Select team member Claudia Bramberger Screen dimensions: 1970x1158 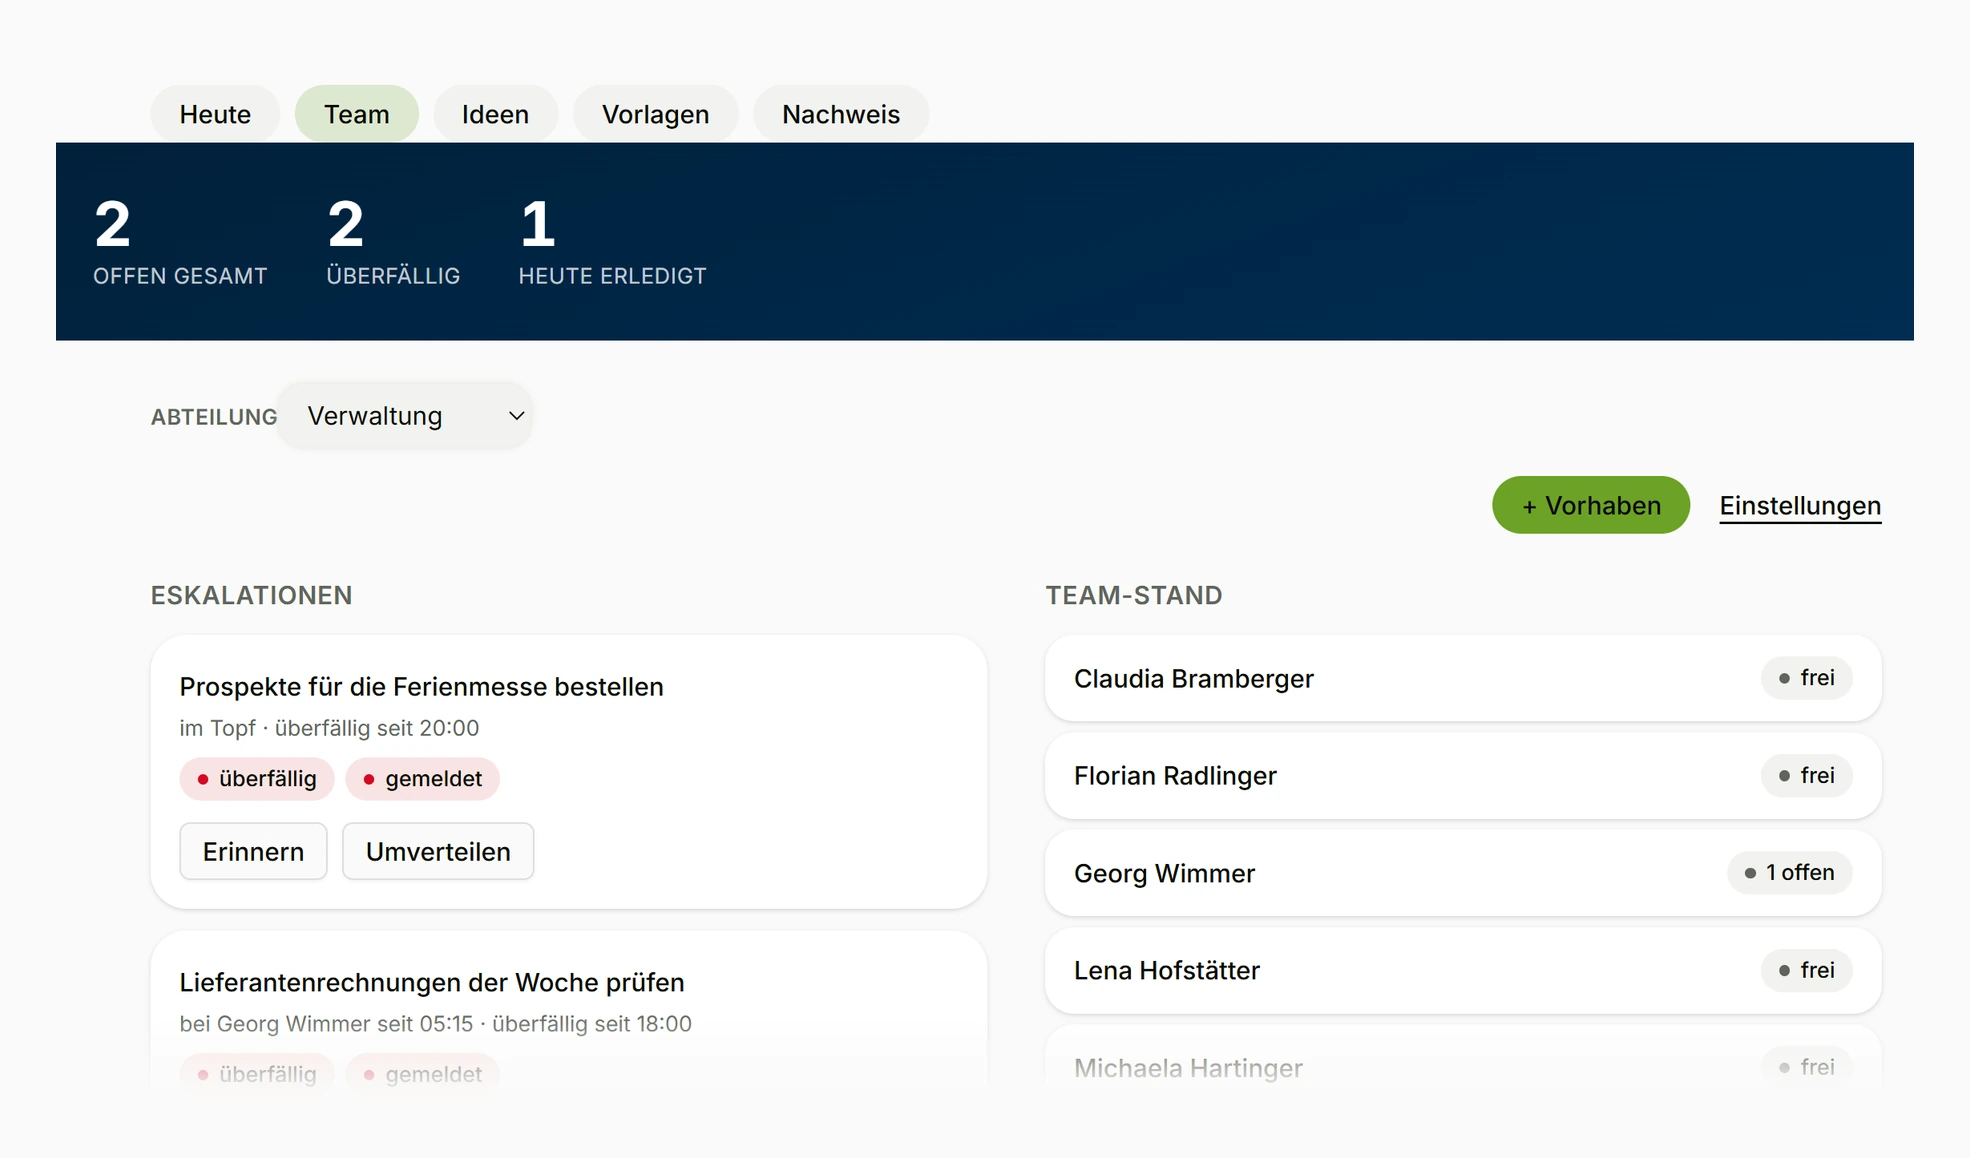click(x=1463, y=678)
